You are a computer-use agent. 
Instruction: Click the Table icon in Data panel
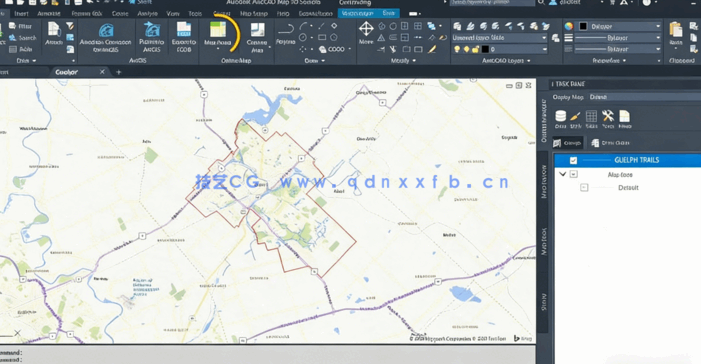(x=20, y=49)
